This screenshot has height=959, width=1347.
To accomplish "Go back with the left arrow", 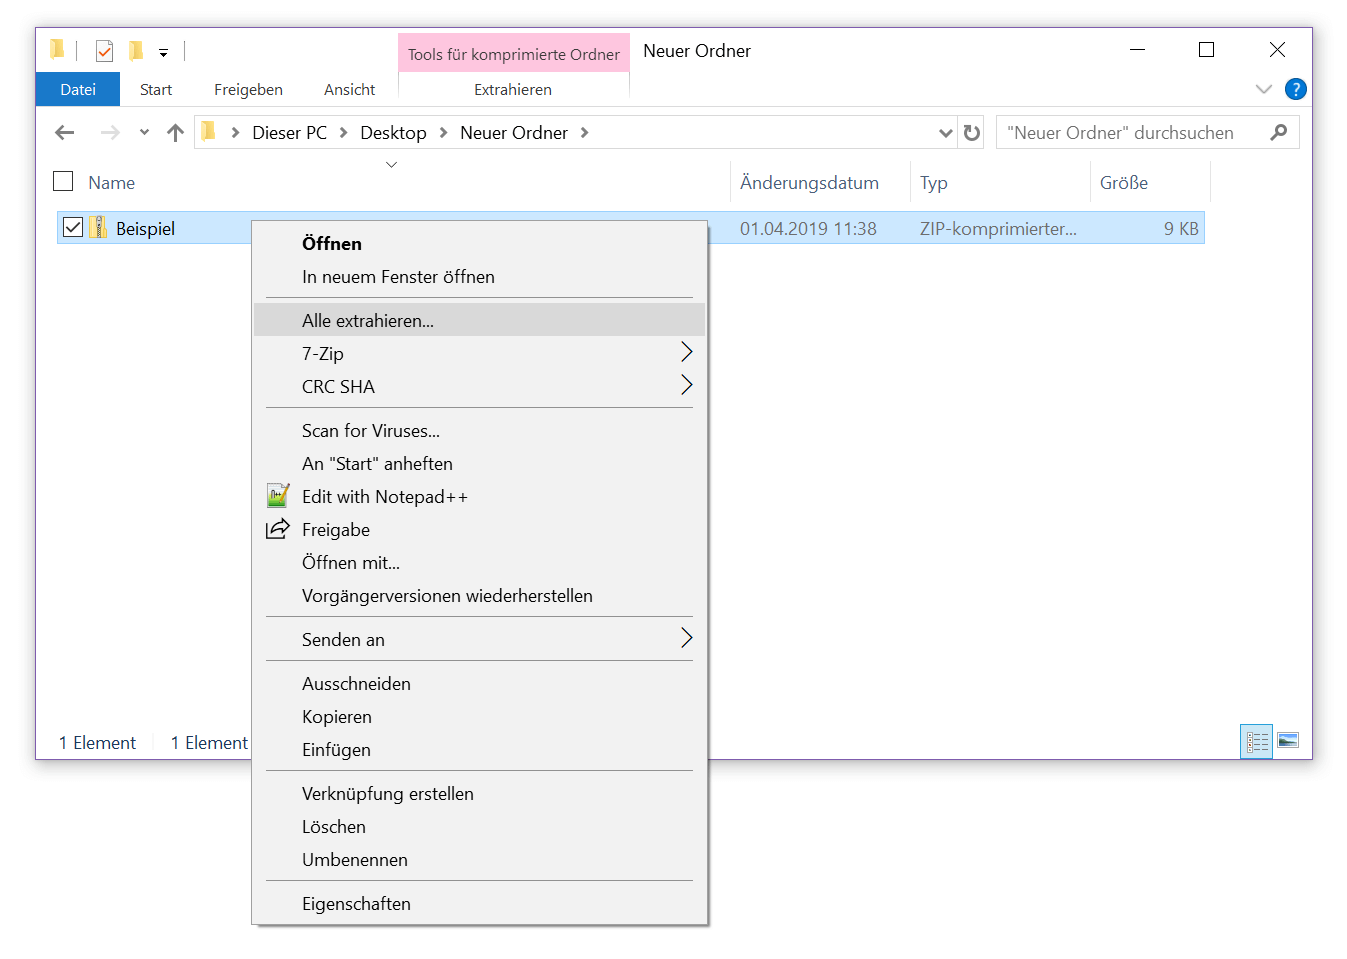I will click(x=65, y=132).
